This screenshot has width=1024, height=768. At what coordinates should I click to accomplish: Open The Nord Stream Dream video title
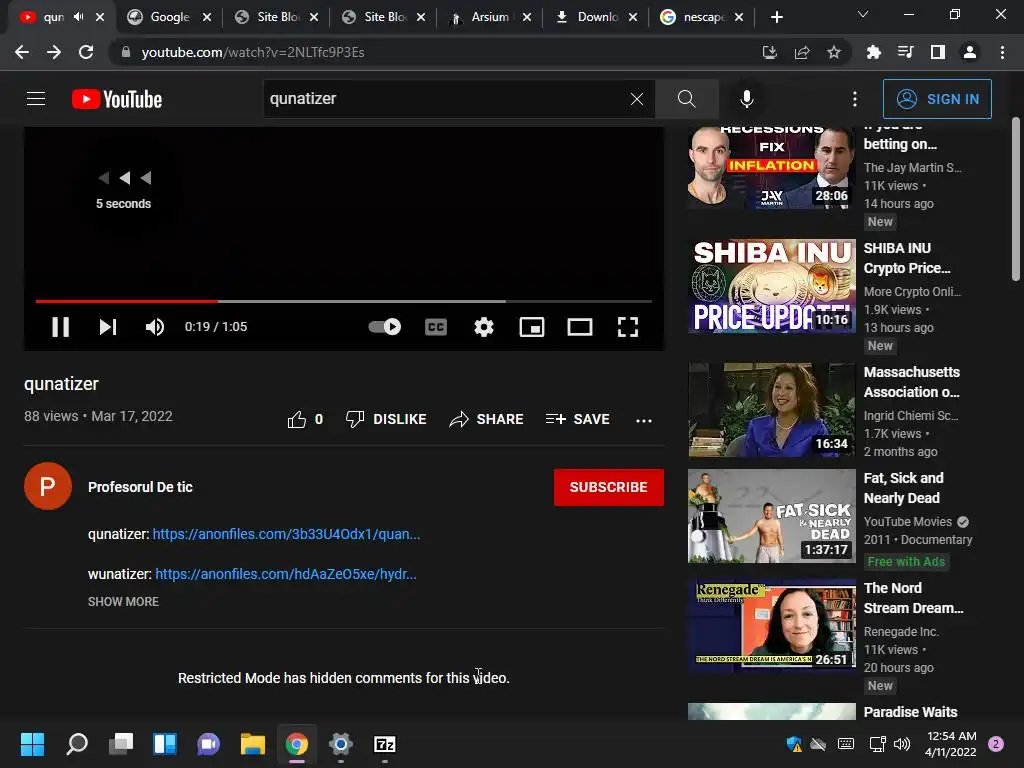[x=913, y=598]
